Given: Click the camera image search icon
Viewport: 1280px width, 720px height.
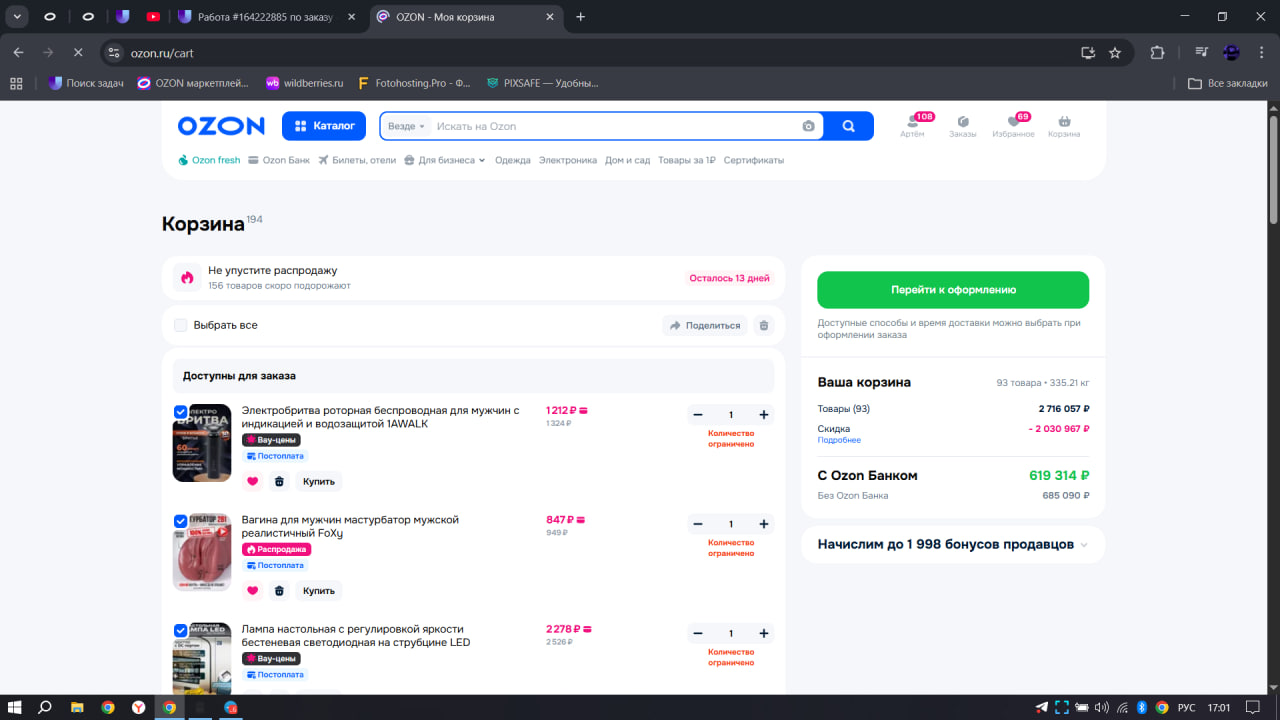Looking at the screenshot, I should (808, 126).
